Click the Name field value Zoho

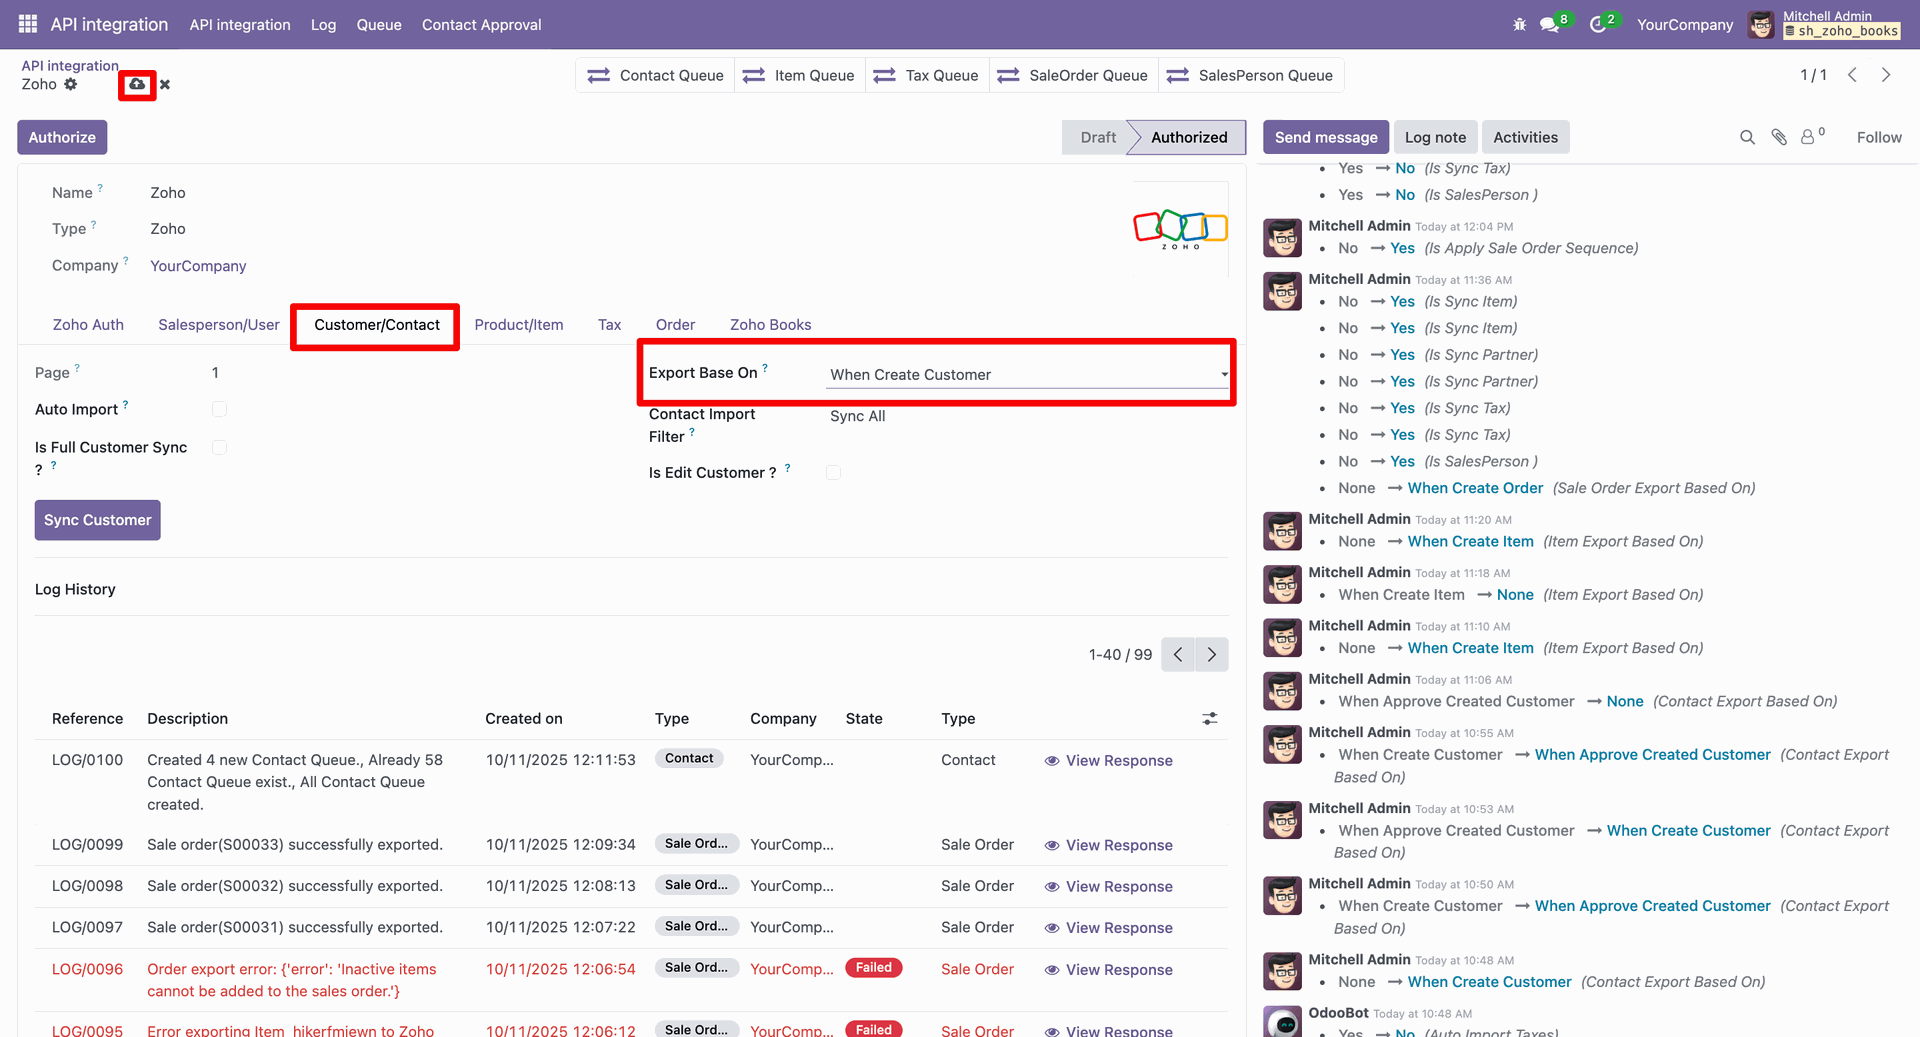click(x=168, y=193)
